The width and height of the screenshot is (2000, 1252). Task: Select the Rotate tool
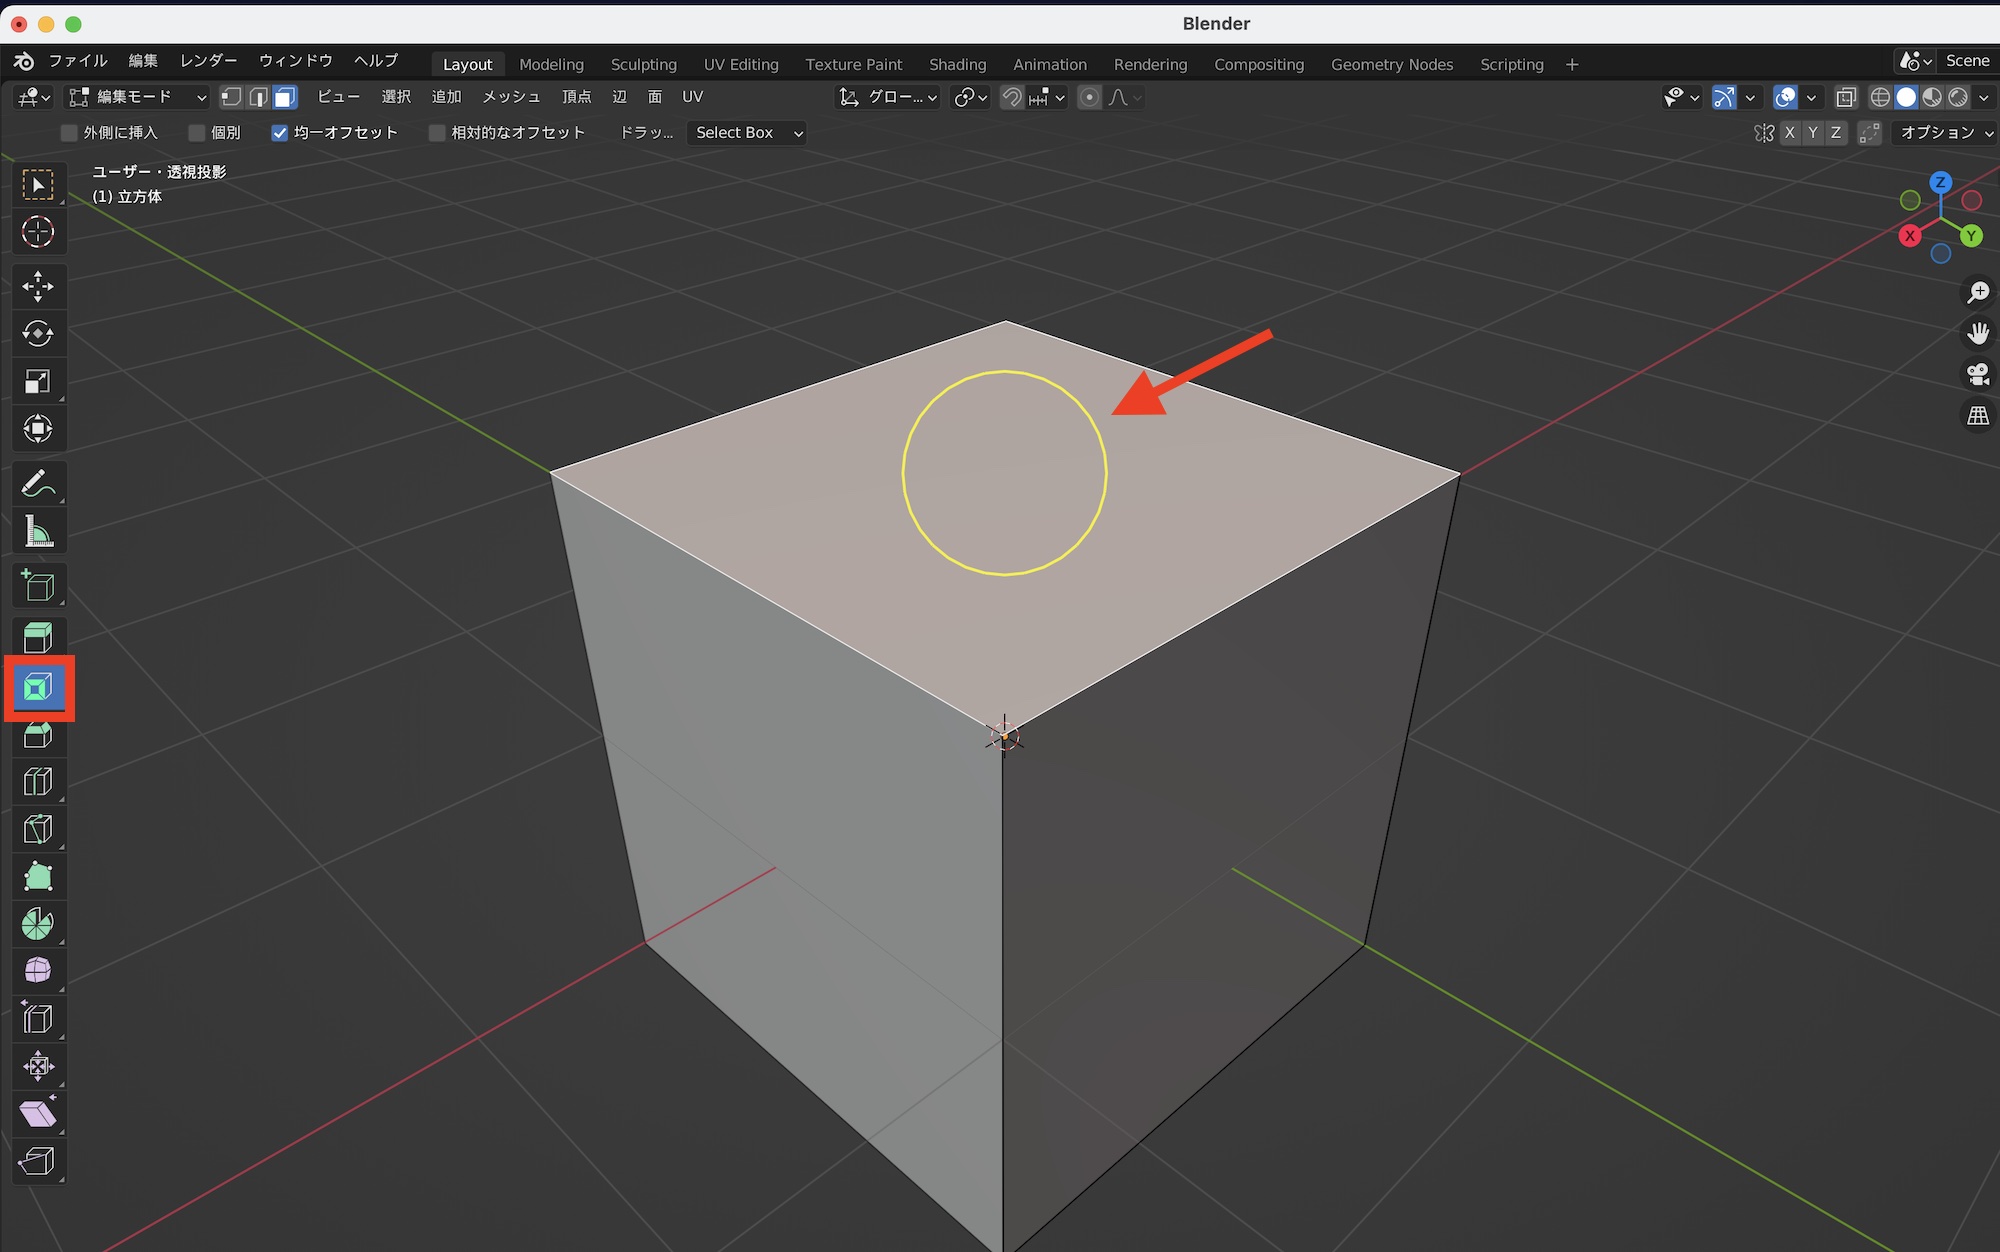[x=38, y=334]
